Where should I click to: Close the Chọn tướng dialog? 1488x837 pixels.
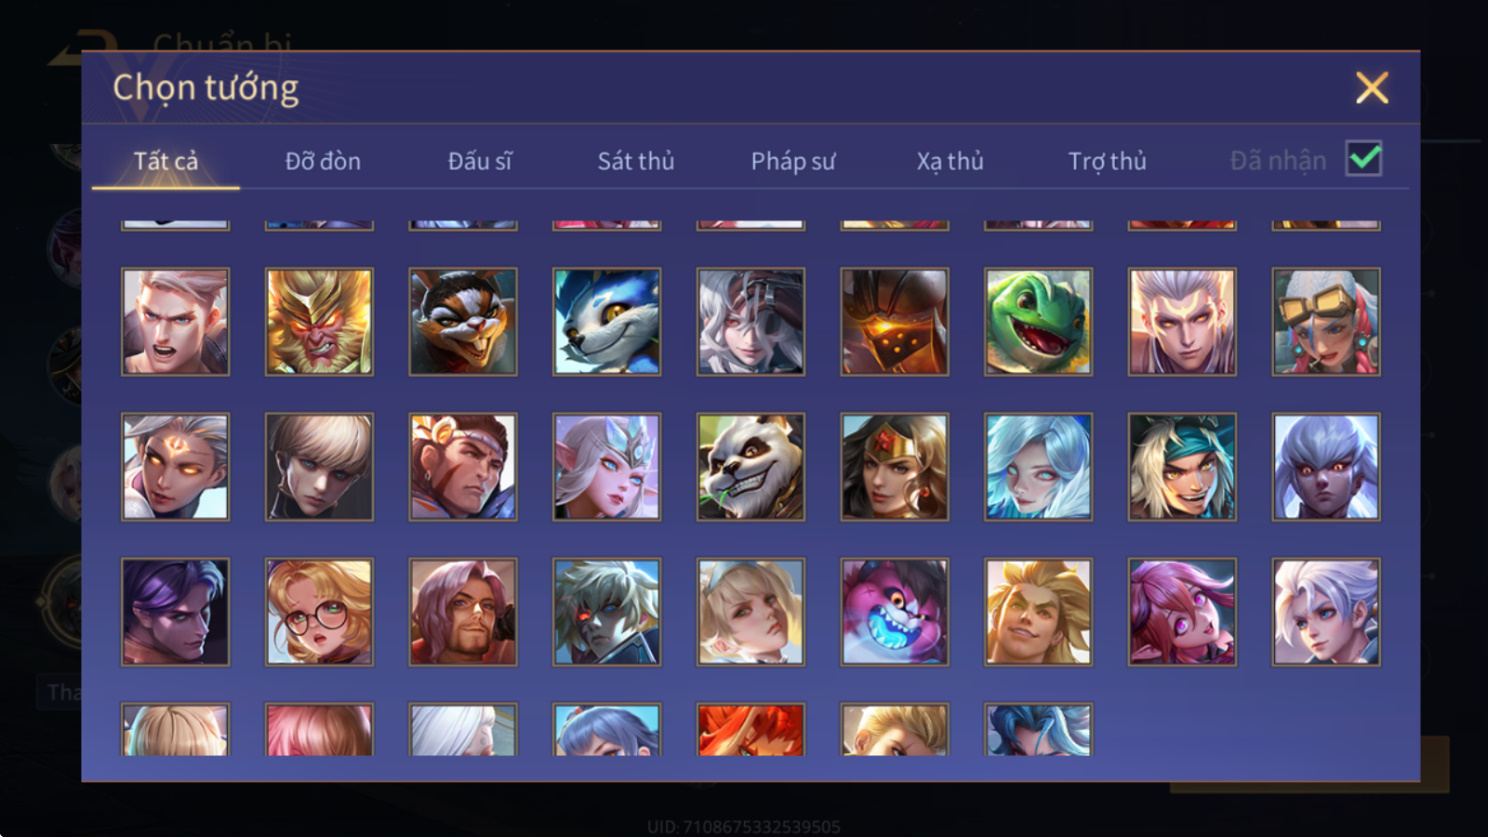click(x=1372, y=88)
